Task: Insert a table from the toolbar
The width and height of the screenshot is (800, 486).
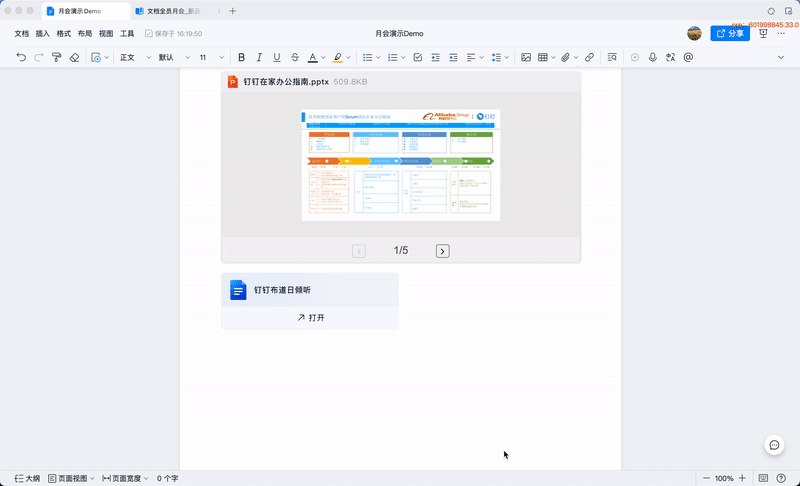Action: [543, 57]
